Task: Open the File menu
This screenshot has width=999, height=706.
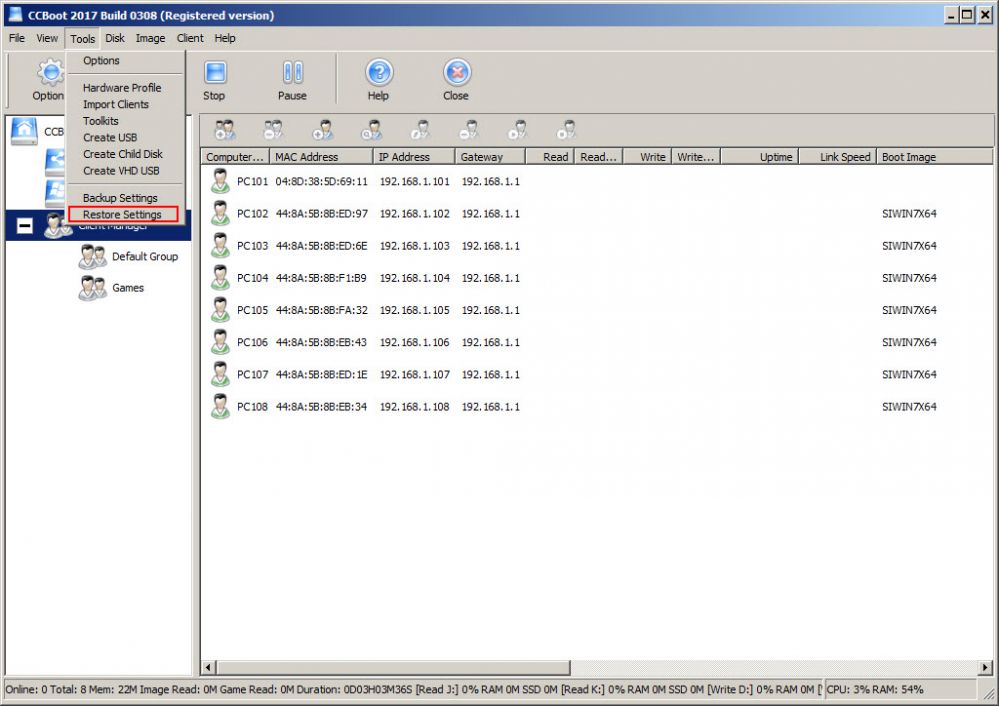Action: (17, 38)
